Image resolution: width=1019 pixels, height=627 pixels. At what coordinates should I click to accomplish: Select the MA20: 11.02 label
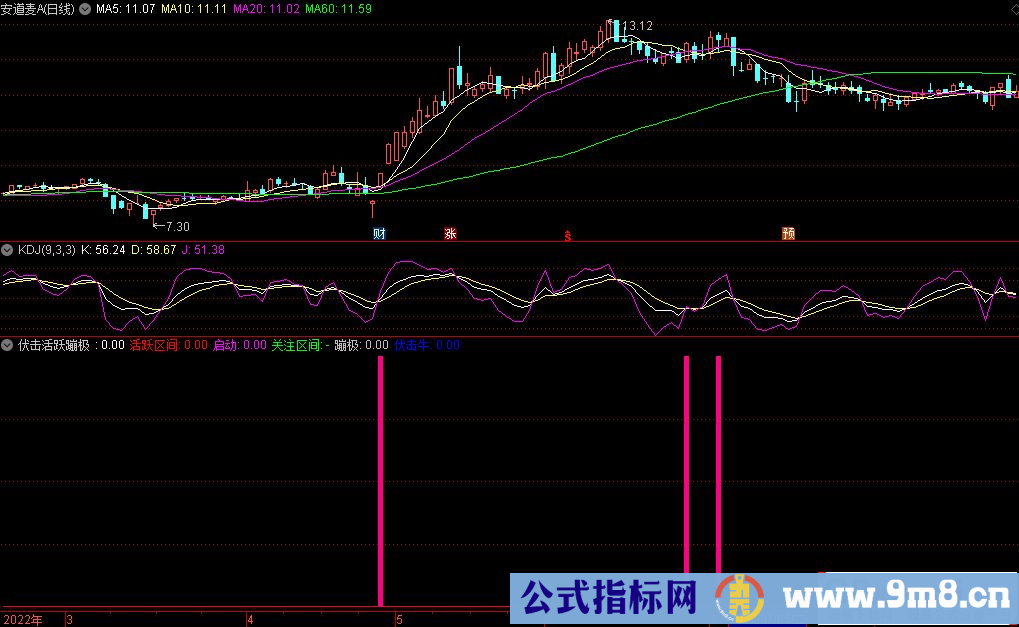point(266,9)
